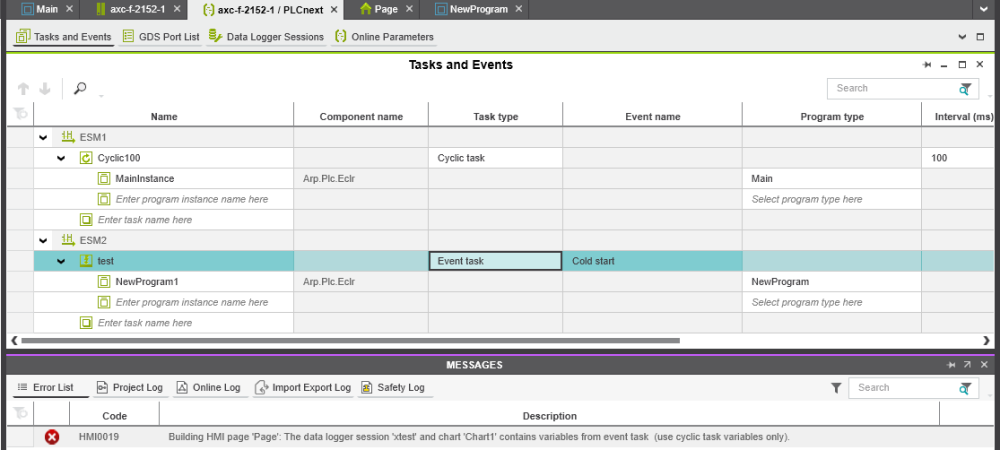The height and width of the screenshot is (450, 1000).
Task: Open the GDS Port List tab
Action: (x=160, y=37)
